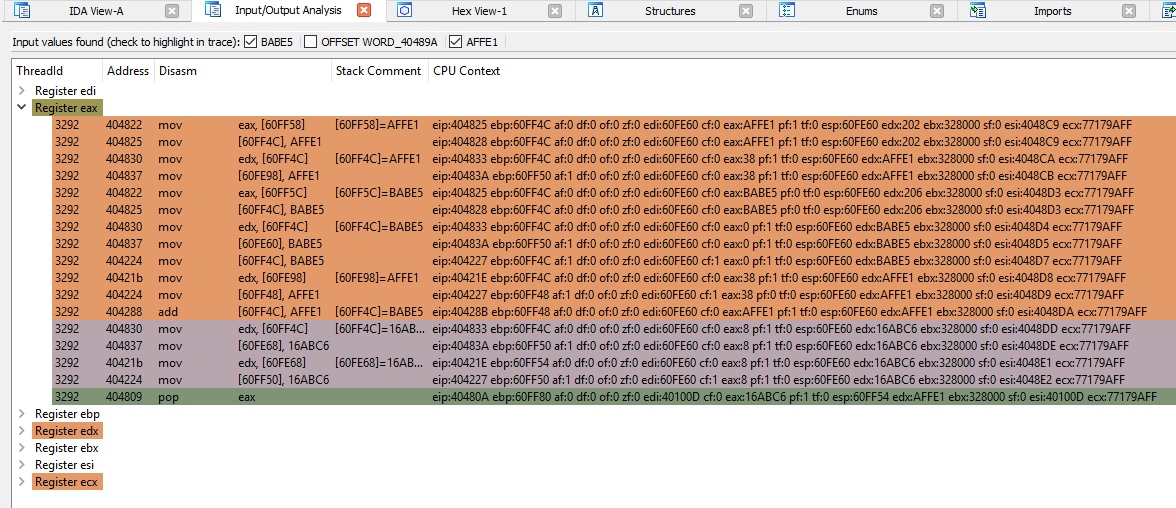Click the IDA View-A tab icon

(22, 11)
